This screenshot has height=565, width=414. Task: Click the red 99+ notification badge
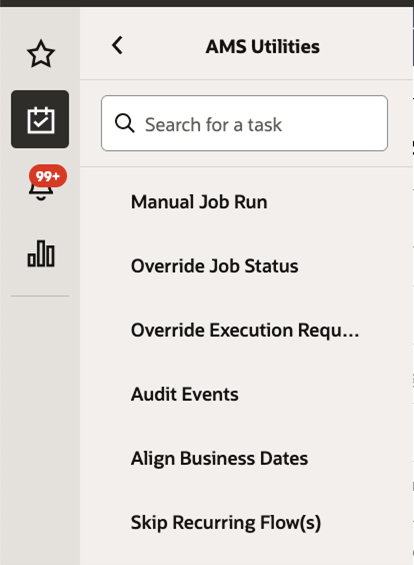pyautogui.click(x=48, y=176)
